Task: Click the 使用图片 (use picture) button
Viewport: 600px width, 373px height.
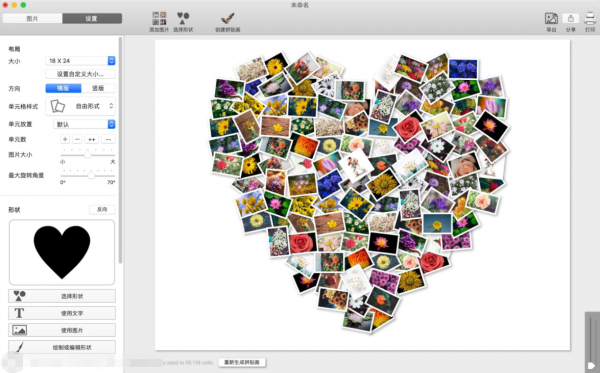Action: pos(62,330)
